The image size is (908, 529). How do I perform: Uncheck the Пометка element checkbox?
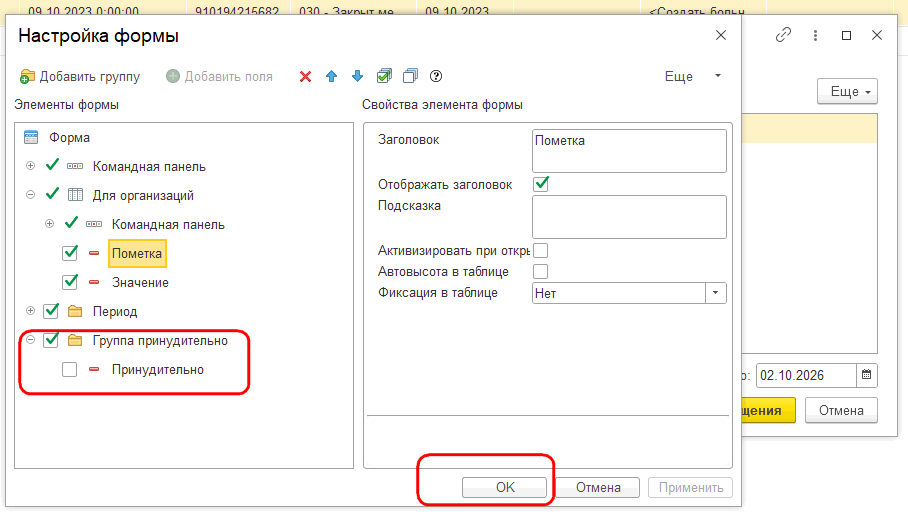click(69, 253)
